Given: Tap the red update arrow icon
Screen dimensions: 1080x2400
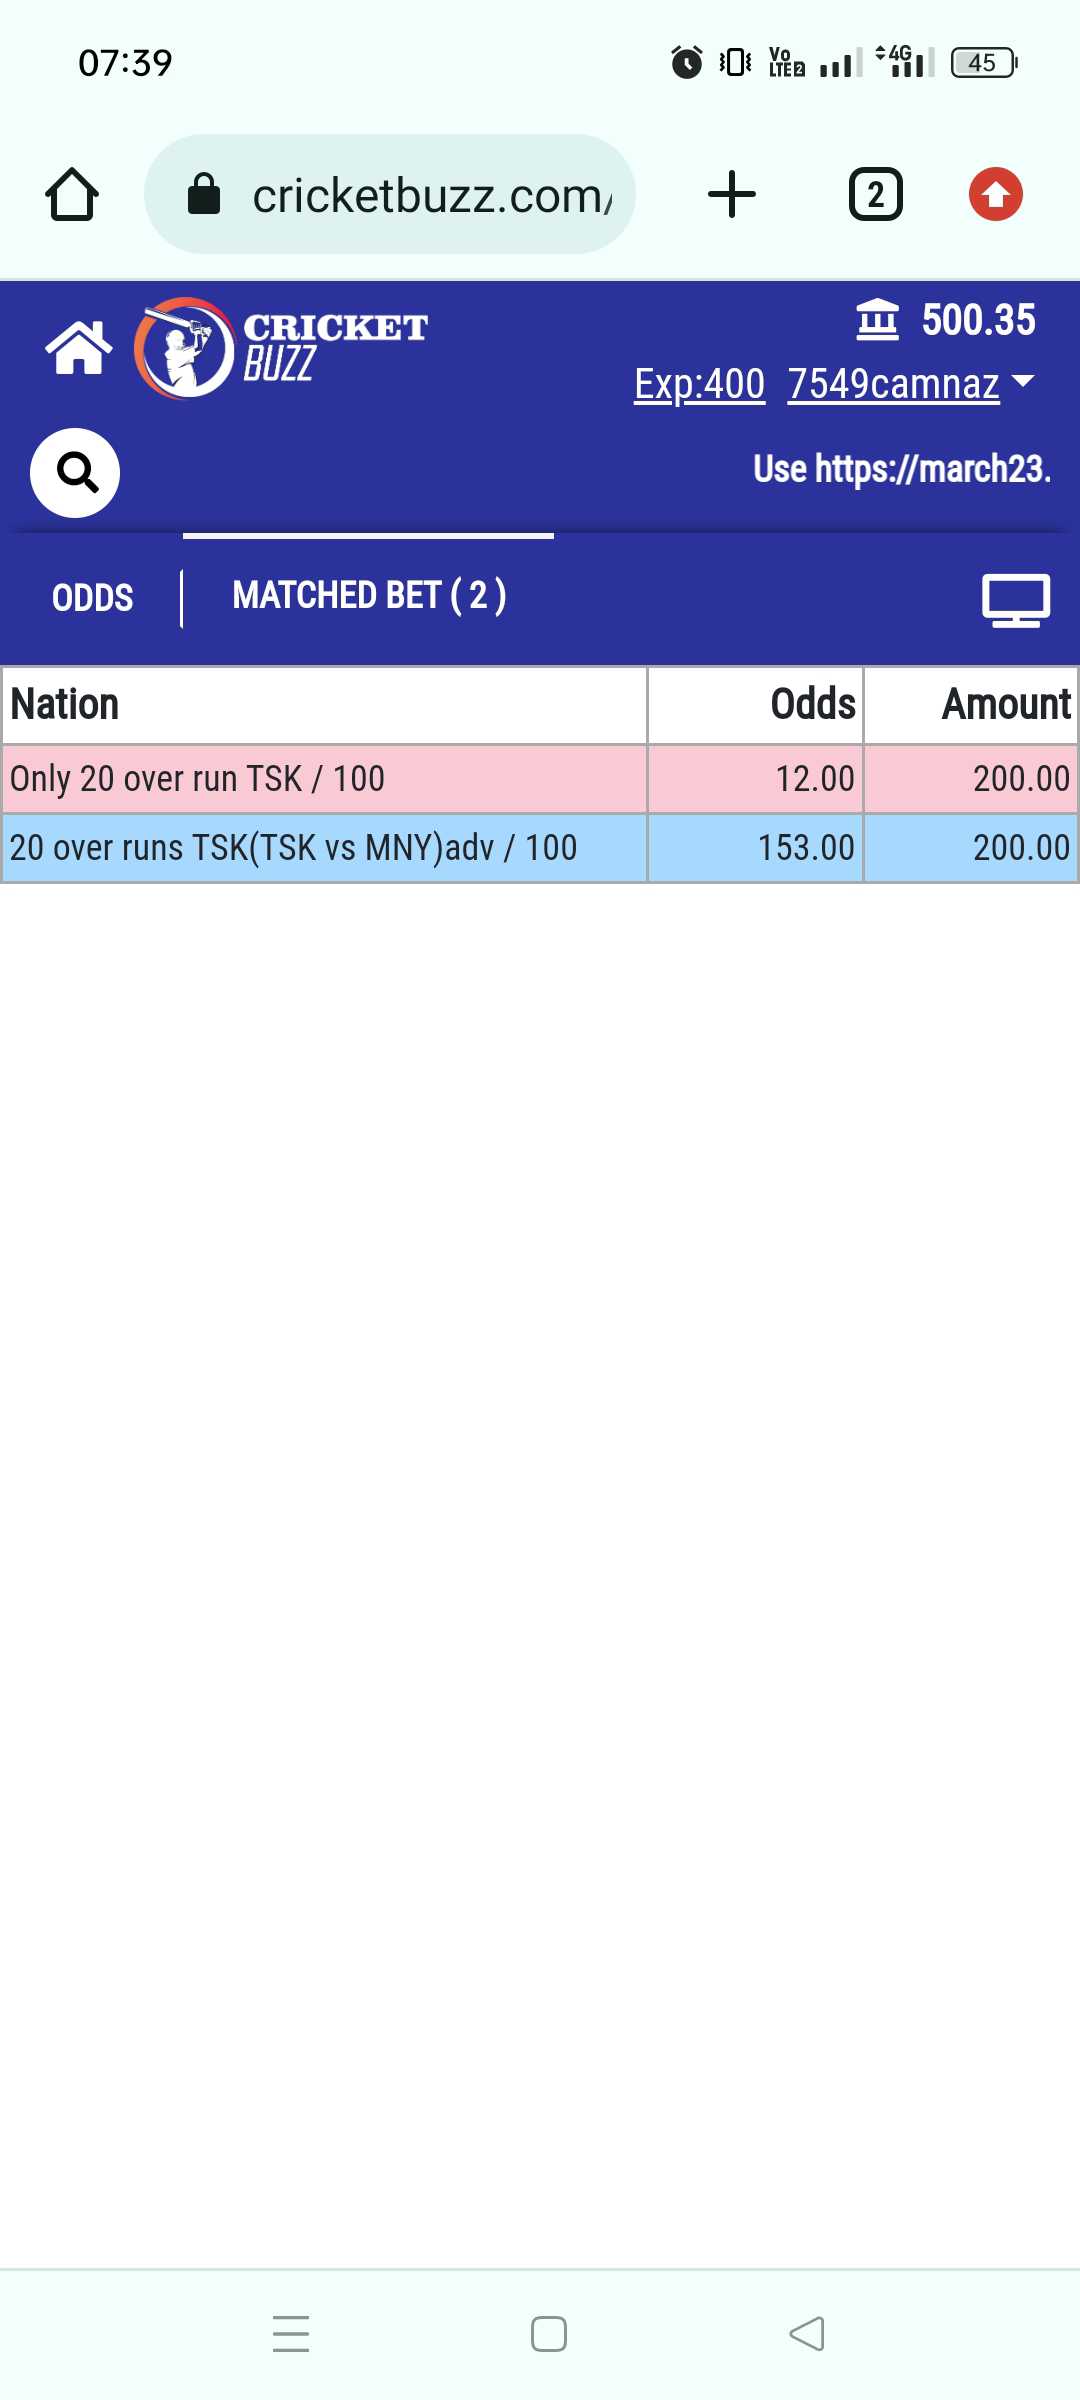Looking at the screenshot, I should coord(996,194).
